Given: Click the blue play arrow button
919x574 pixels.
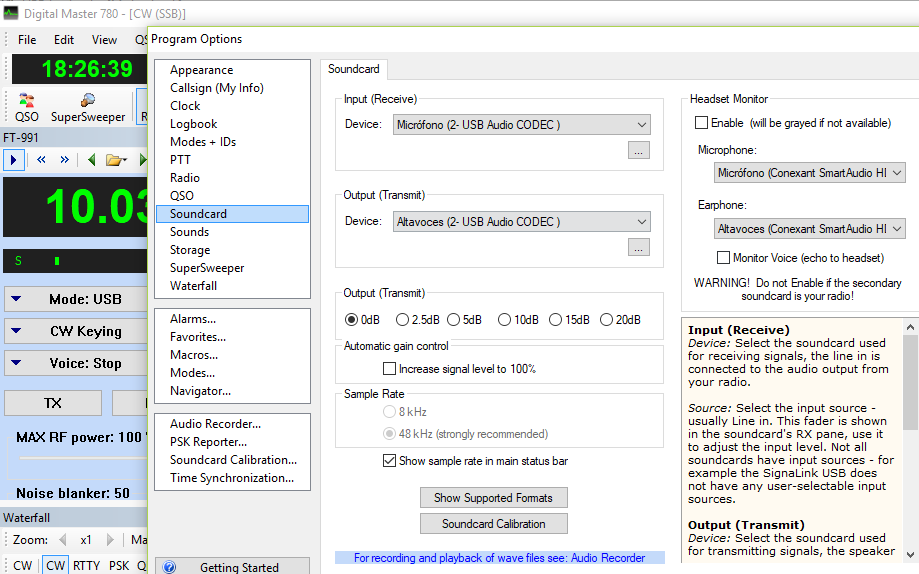Looking at the screenshot, I should (x=13, y=159).
